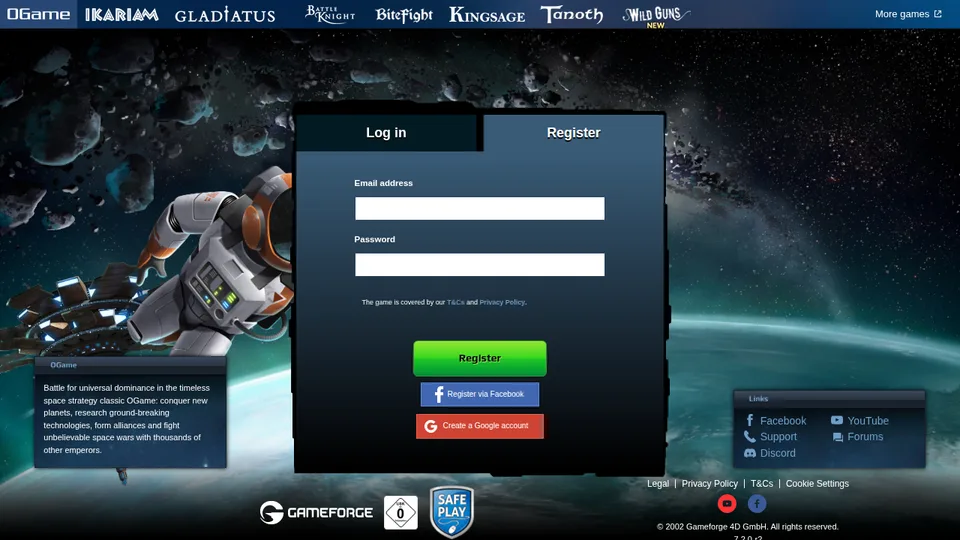The height and width of the screenshot is (540, 960).
Task: Open the OGame logo in top bar
Action: click(38, 14)
